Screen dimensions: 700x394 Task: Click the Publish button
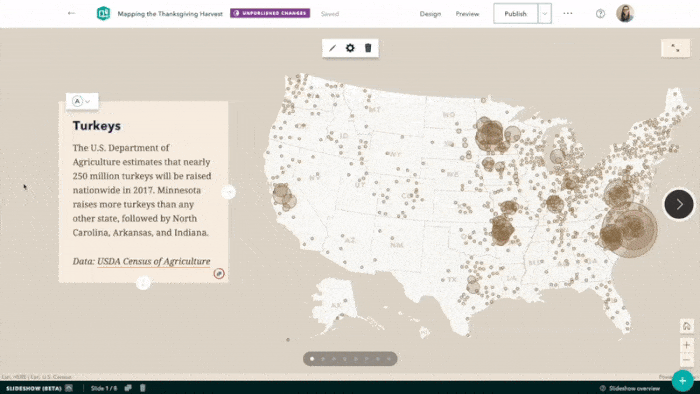(516, 14)
